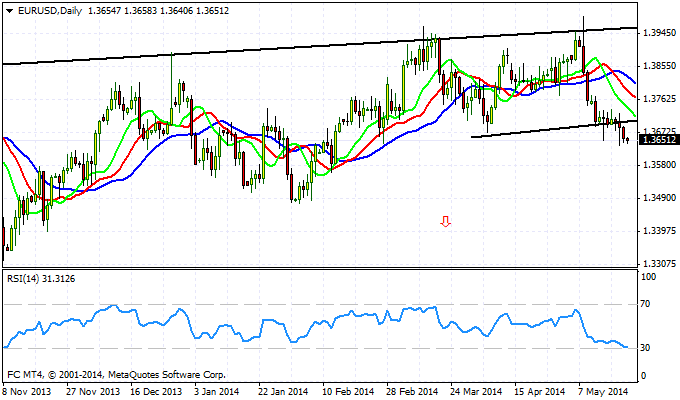Click the RSI scale value 70
Screen dimensions: 680x400
tap(645, 304)
